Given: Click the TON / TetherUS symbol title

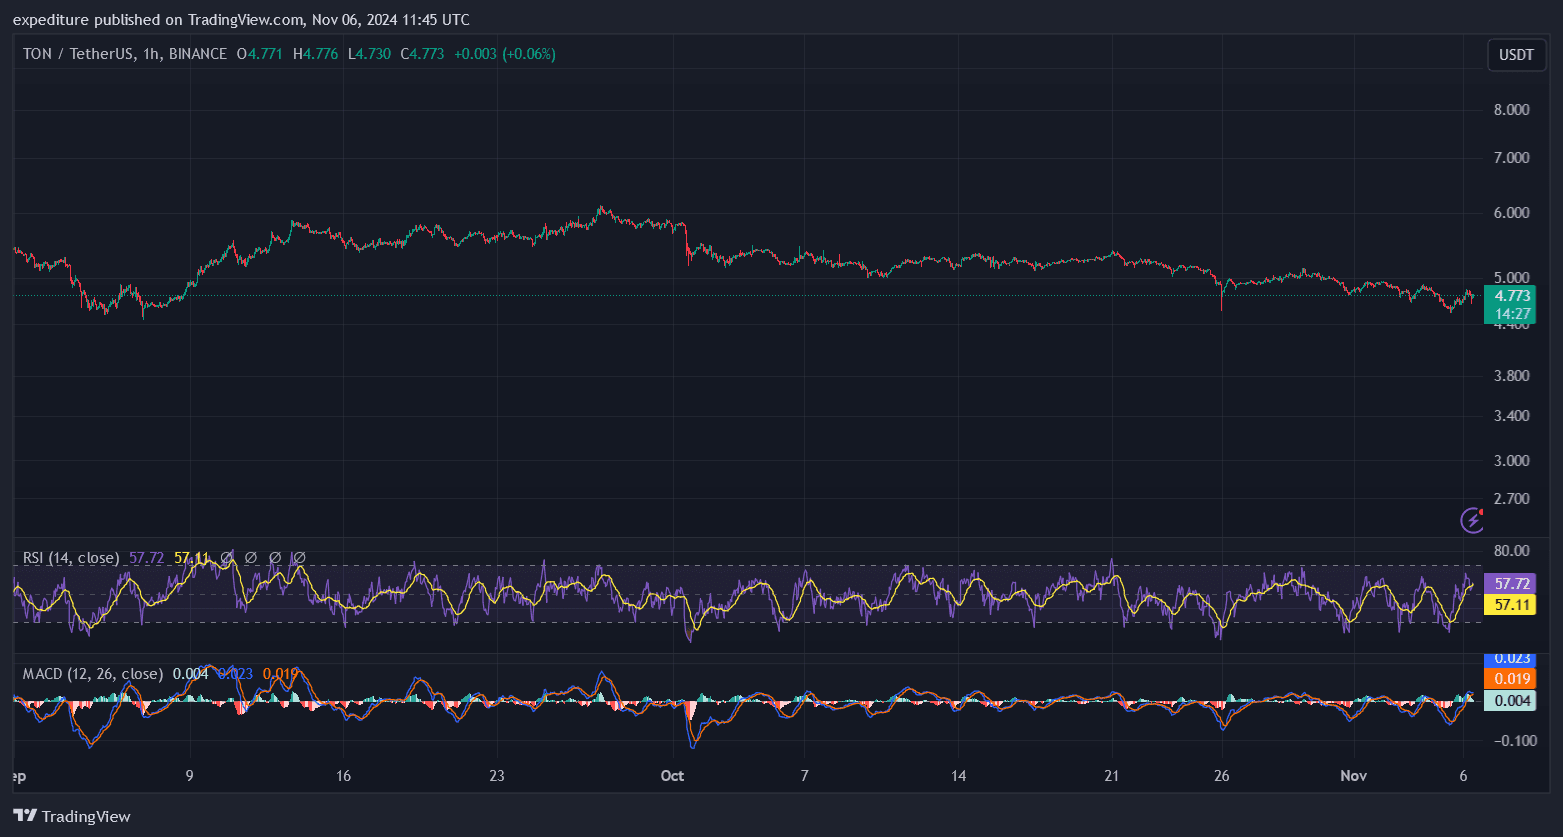Looking at the screenshot, I should 78,54.
